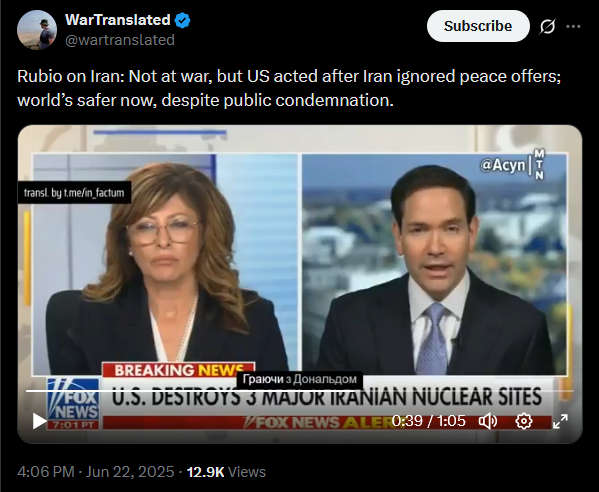
Task: Mute the video using the speaker icon
Action: 488,421
